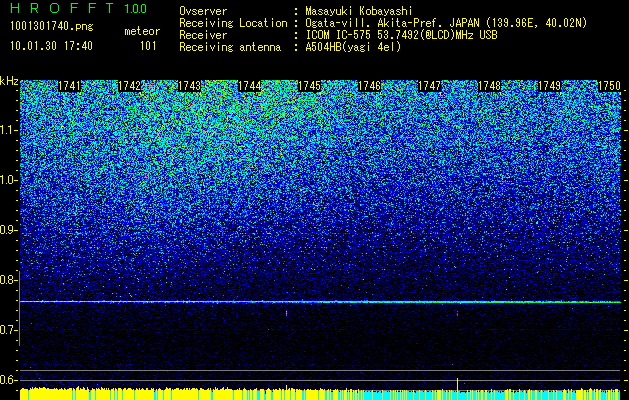Select the 1745 time marker
This screenshot has height=400, width=629.
pyautogui.click(x=310, y=86)
